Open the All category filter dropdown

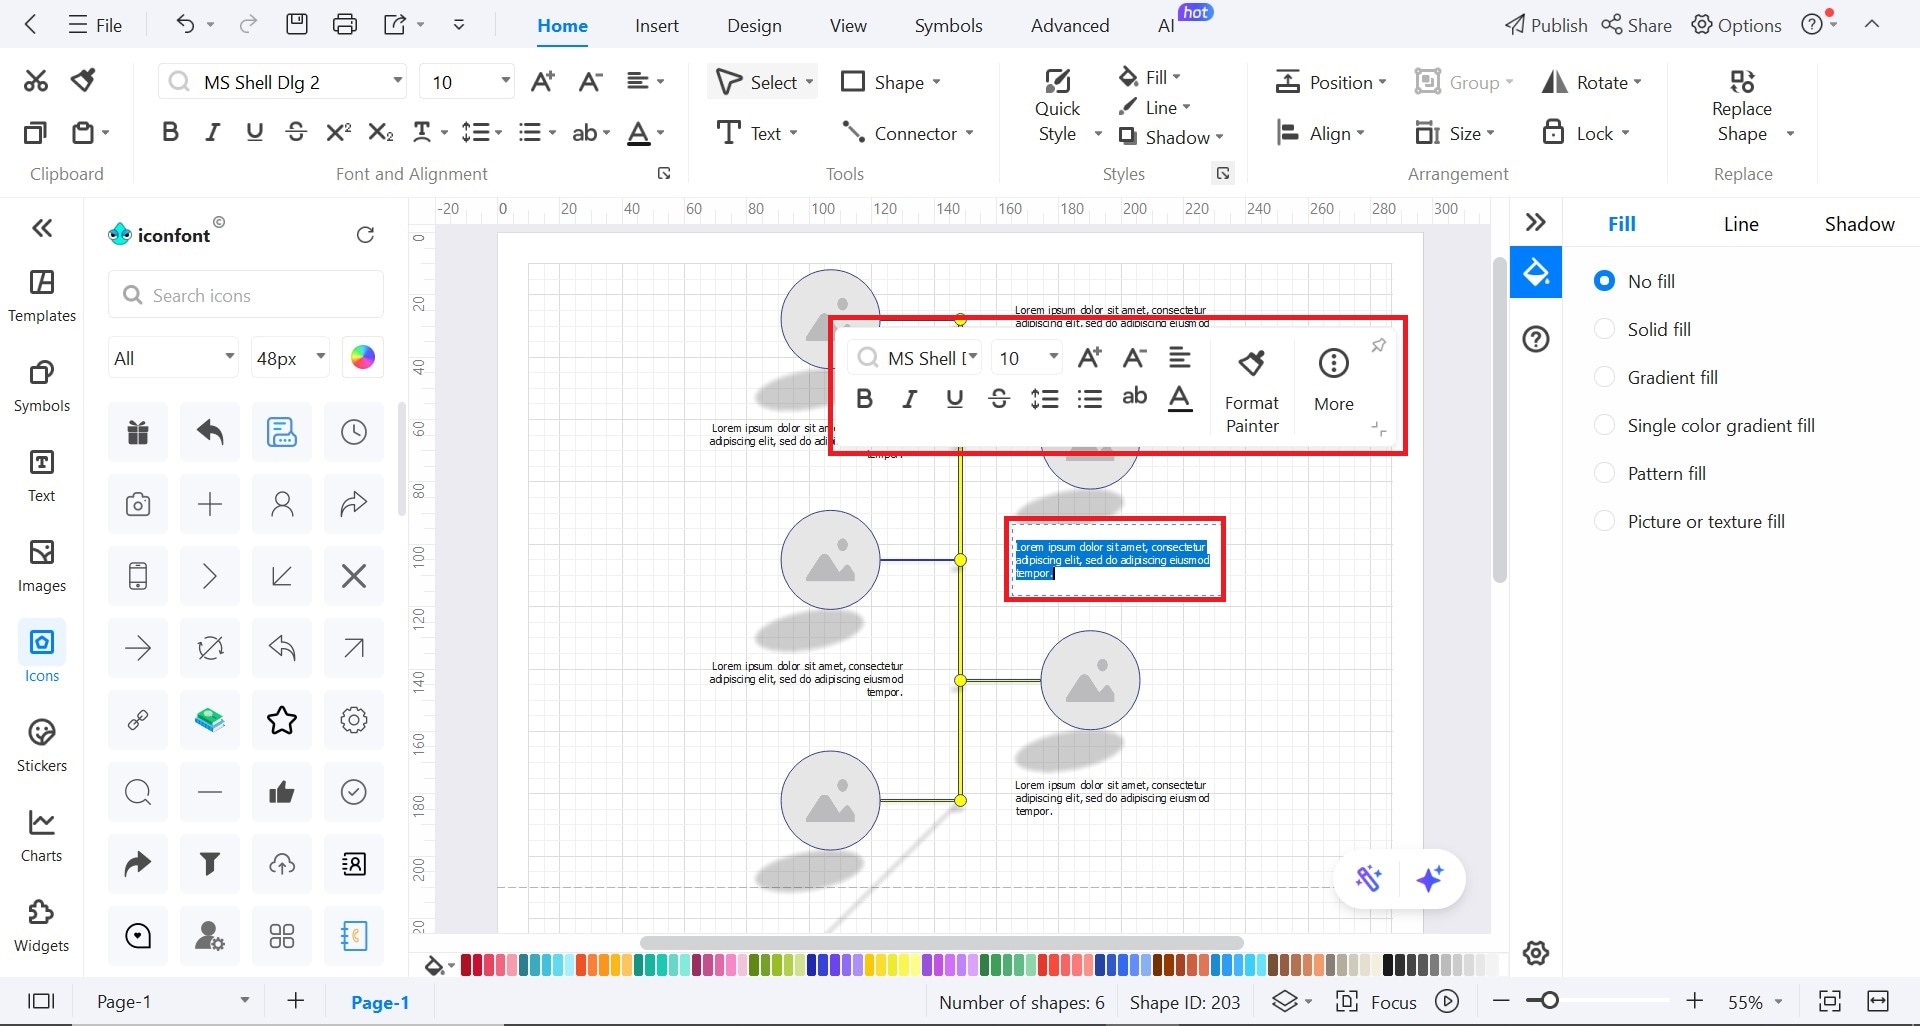click(173, 357)
